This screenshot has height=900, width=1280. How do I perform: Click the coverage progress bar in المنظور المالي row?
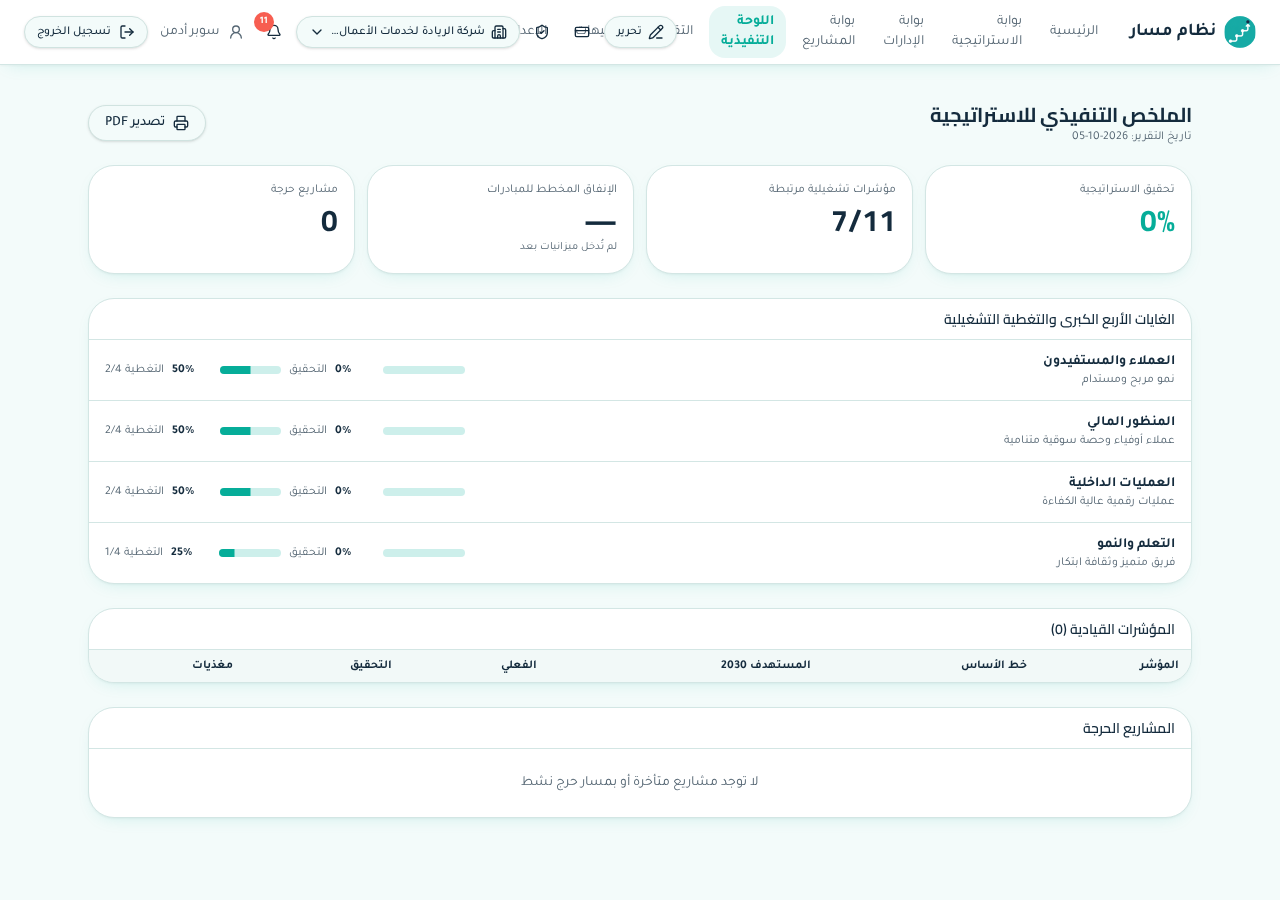pyautogui.click(x=250, y=431)
